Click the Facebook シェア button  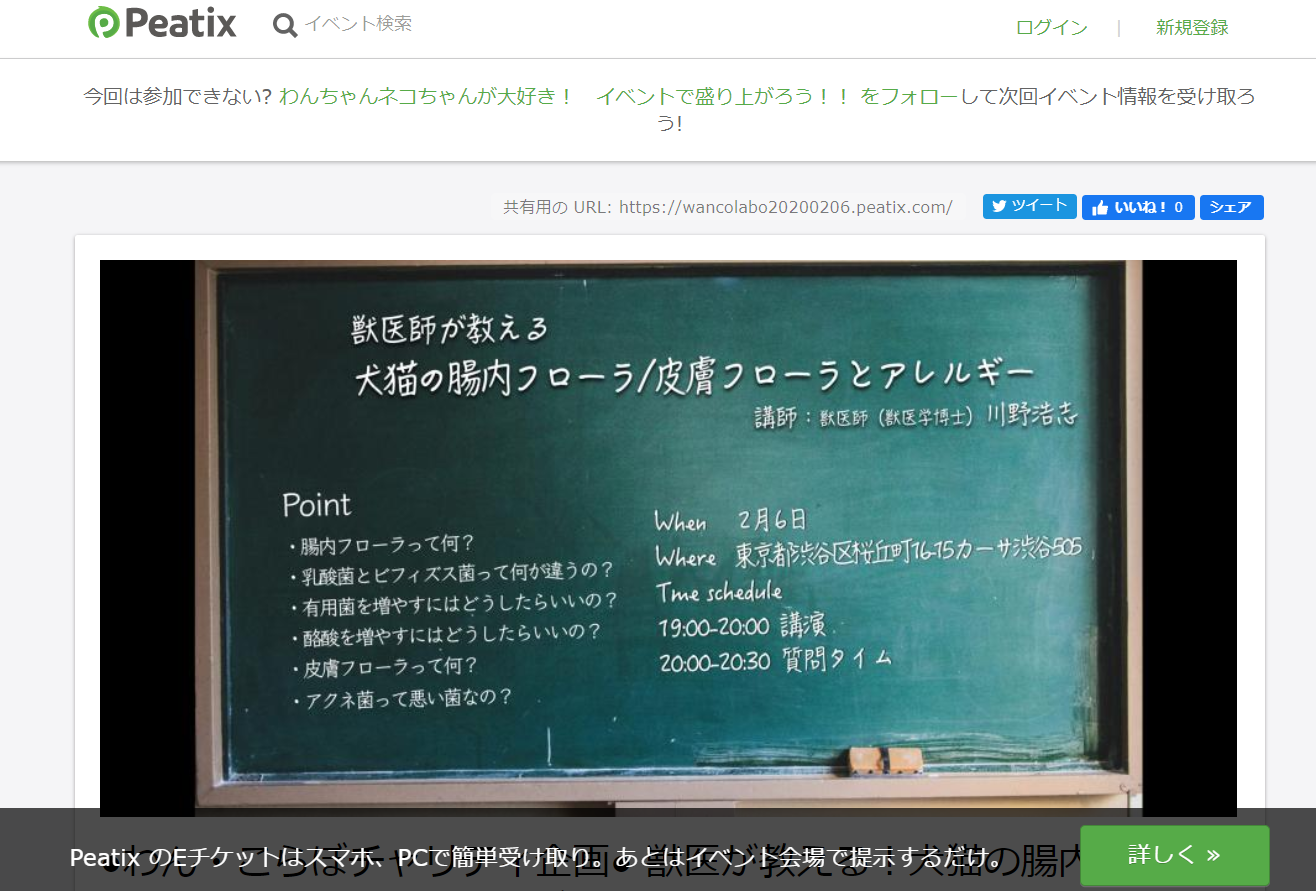coord(1232,207)
